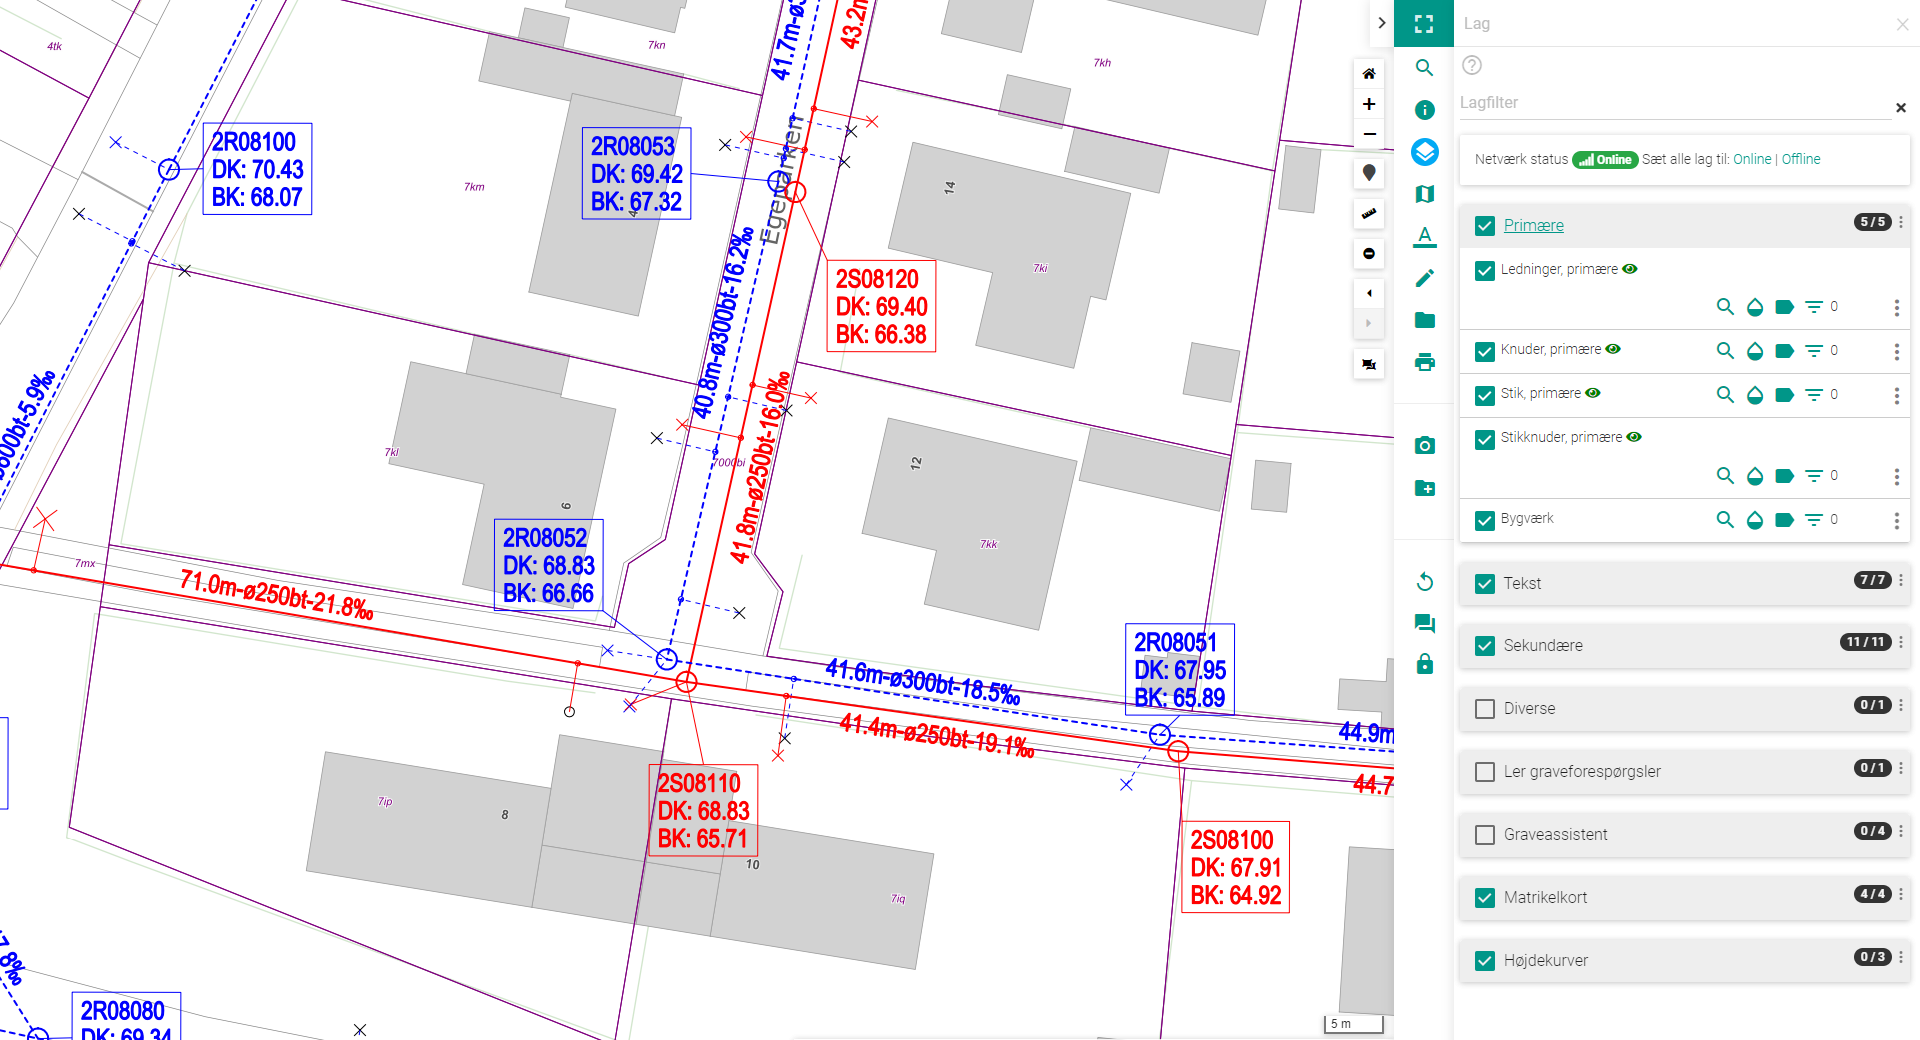Collapse the sidebar with the chevron arrow
The image size is (1920, 1040).
click(1381, 22)
